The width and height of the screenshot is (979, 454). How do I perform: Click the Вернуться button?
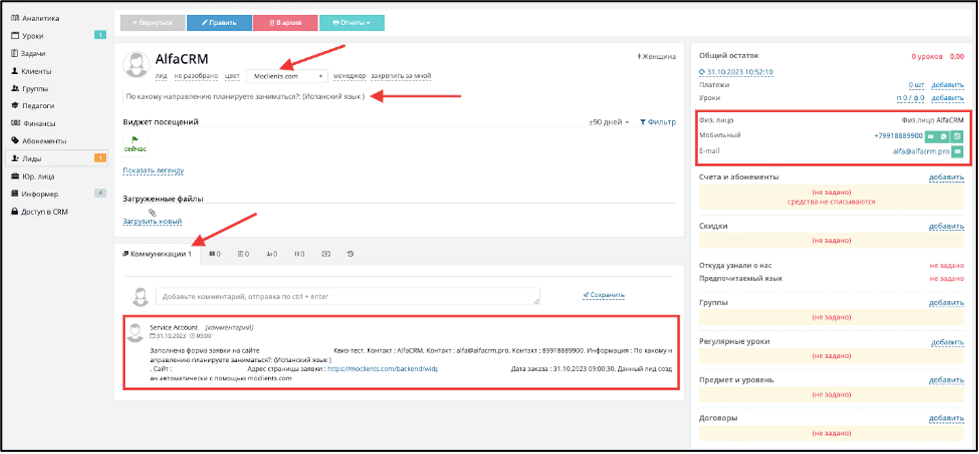point(152,22)
